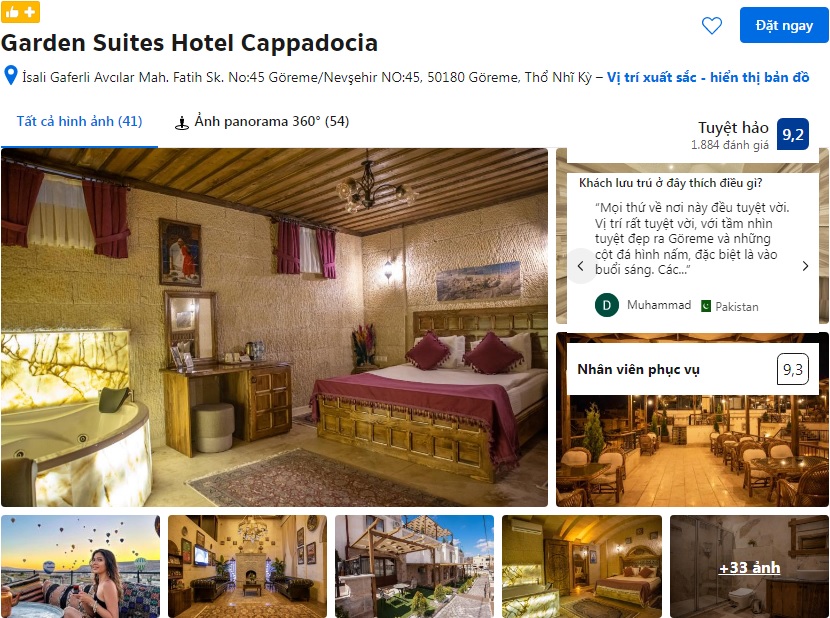The image size is (830, 618).
Task: Open the main bedroom photo with jacuzzi
Action: click(x=274, y=327)
